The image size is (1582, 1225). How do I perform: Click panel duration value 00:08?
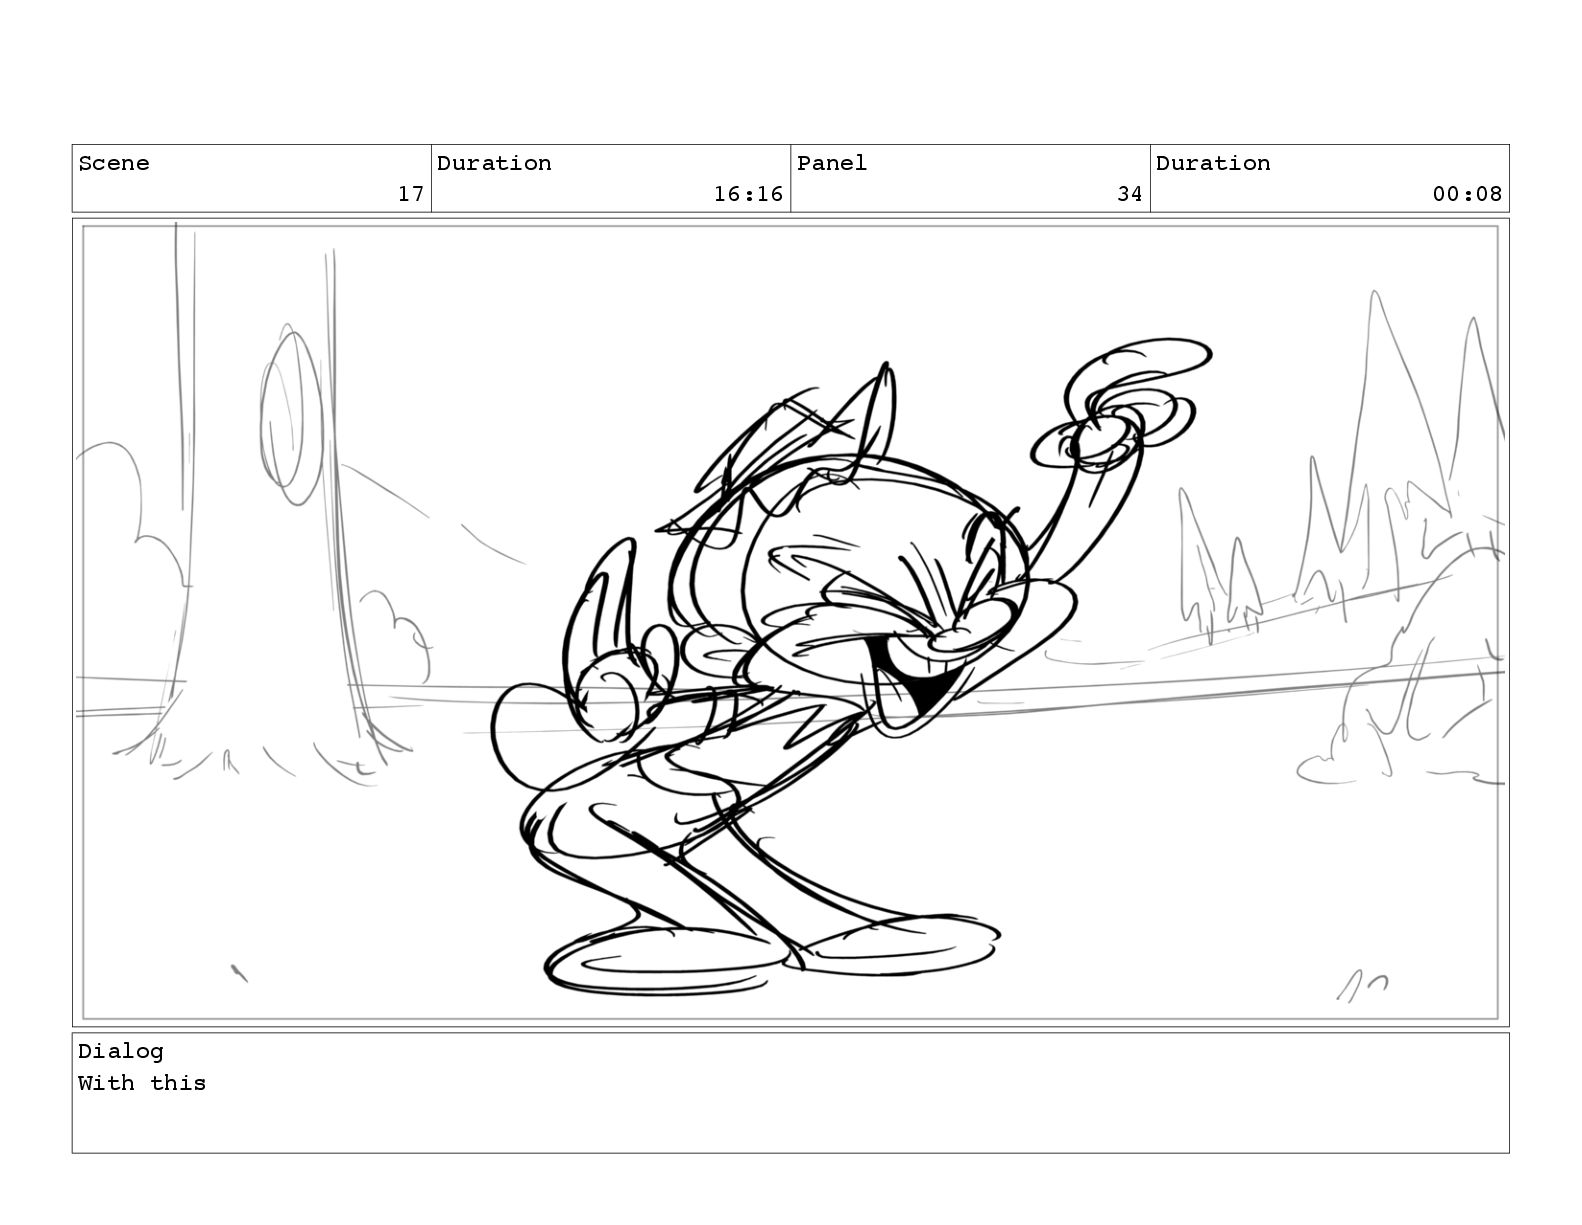[1467, 194]
